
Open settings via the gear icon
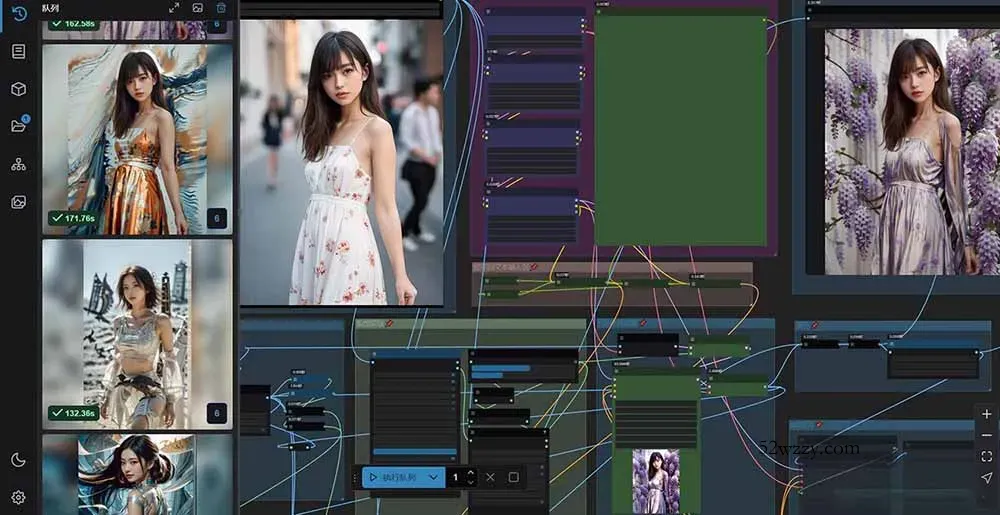tap(18, 497)
